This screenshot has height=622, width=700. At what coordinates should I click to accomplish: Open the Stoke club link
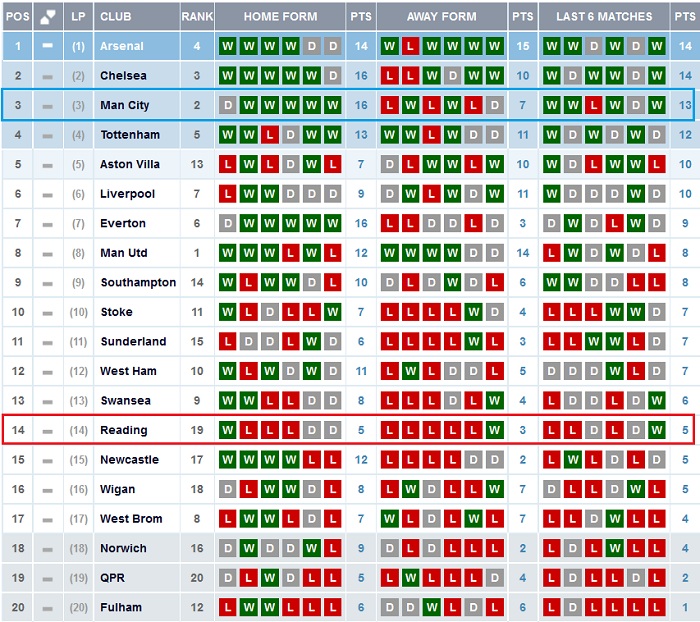117,312
